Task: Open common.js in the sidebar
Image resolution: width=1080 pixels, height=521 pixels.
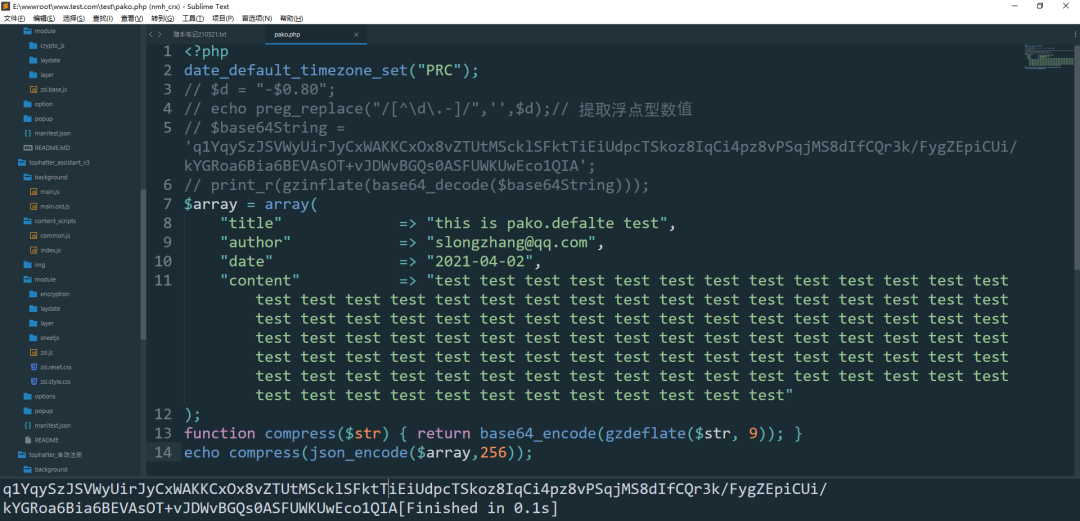Action: coord(54,235)
